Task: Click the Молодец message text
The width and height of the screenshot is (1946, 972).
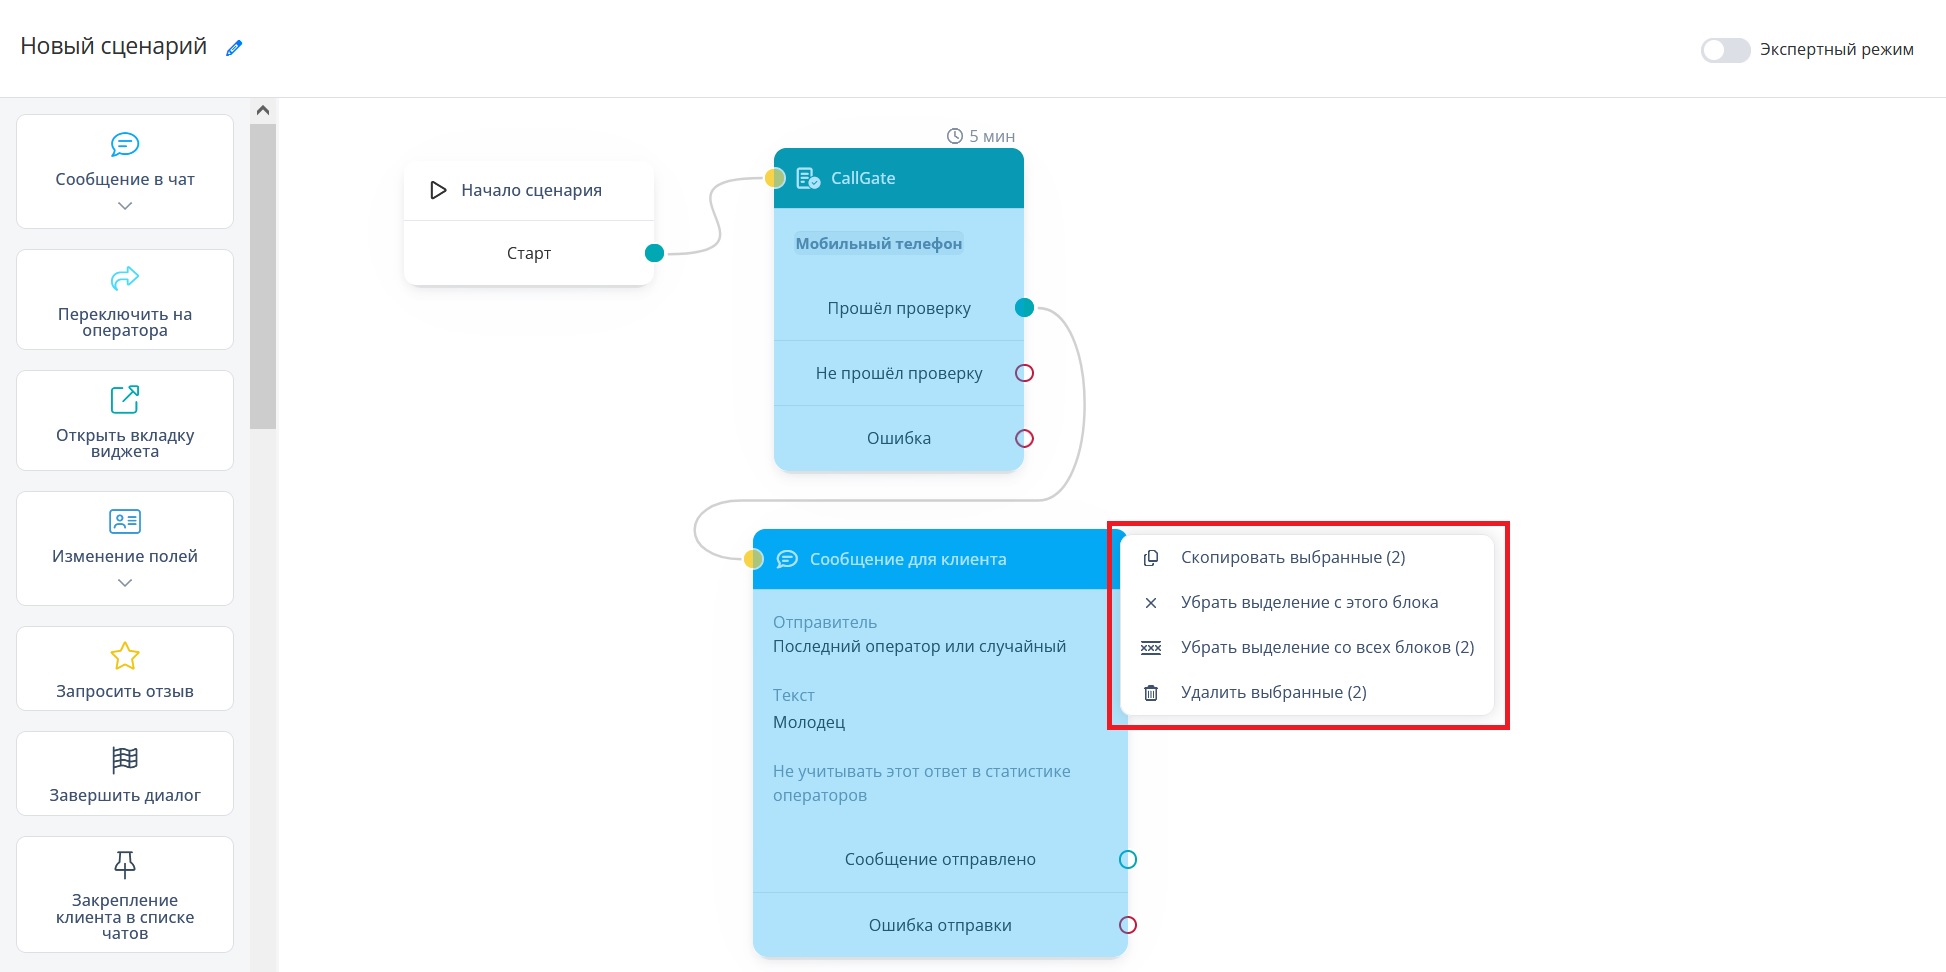Action: 809,722
